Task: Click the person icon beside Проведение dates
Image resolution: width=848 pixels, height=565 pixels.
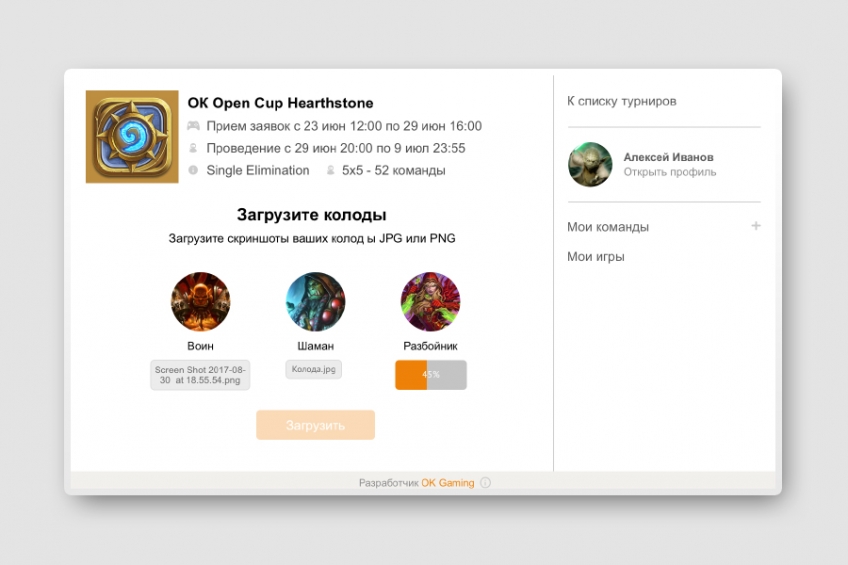Action: 193,148
